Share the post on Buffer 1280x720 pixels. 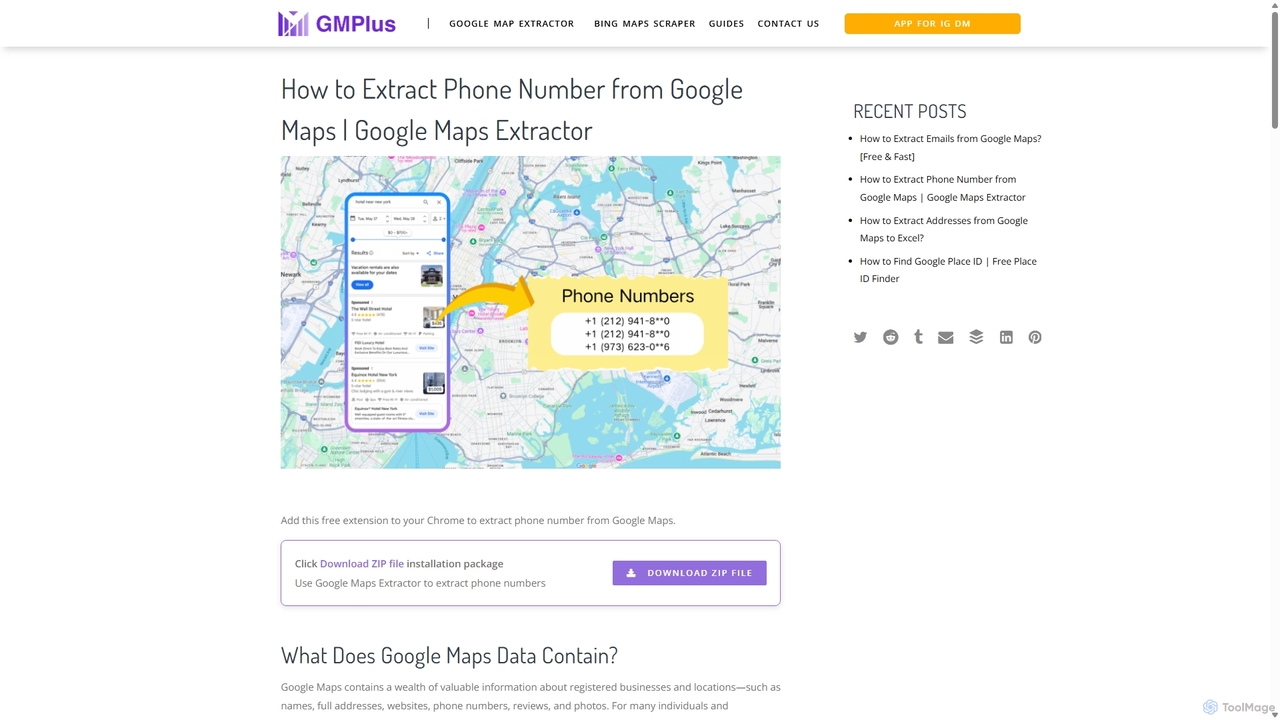pos(976,337)
